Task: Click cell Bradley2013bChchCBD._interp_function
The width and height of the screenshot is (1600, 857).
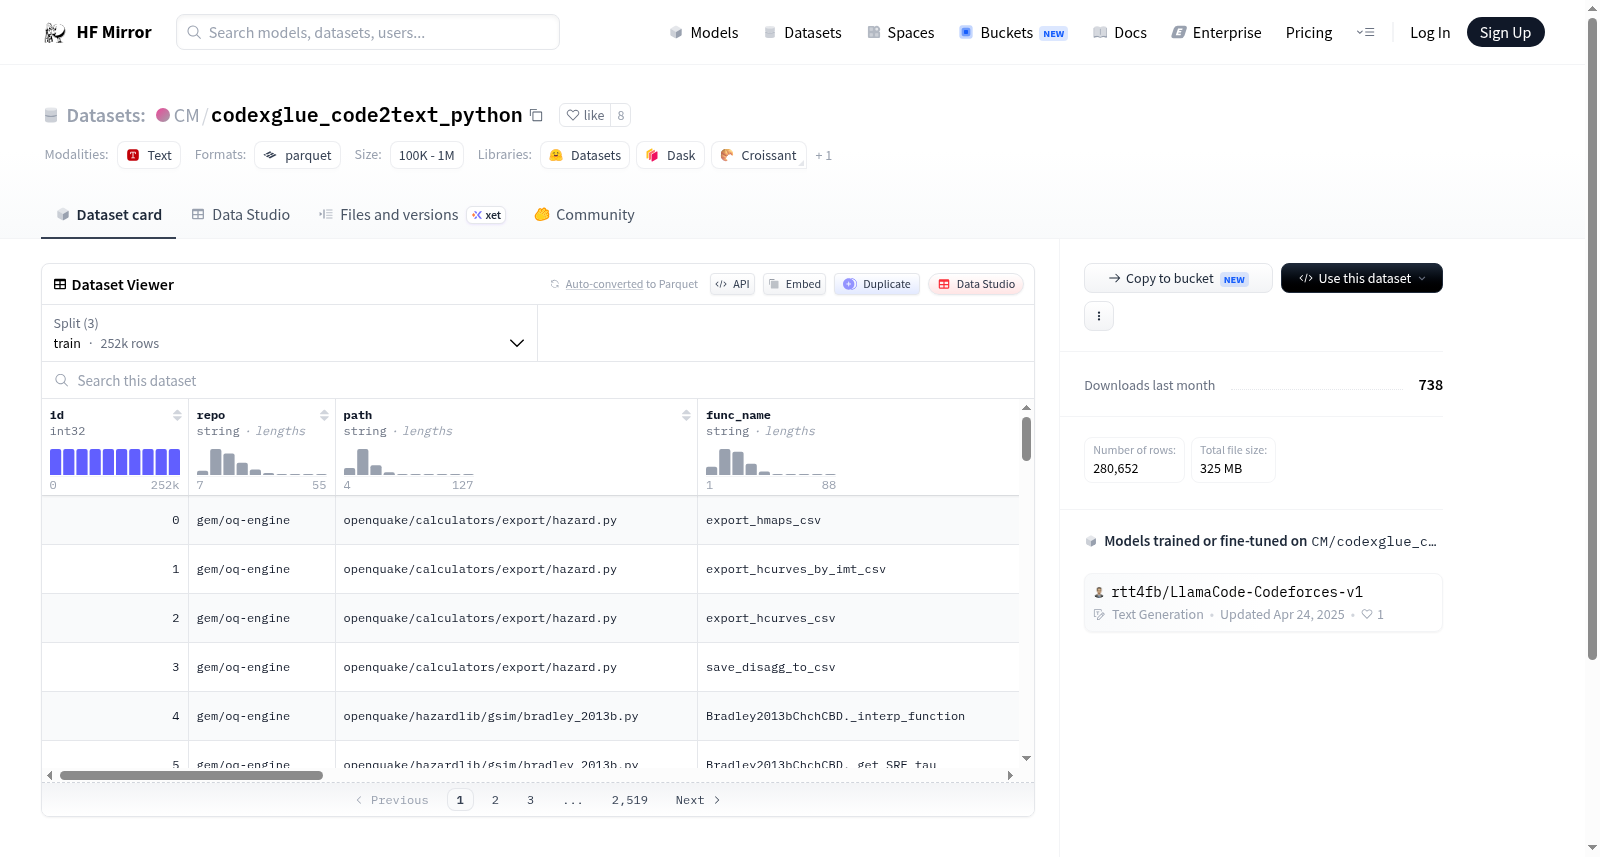Action: pos(858,716)
